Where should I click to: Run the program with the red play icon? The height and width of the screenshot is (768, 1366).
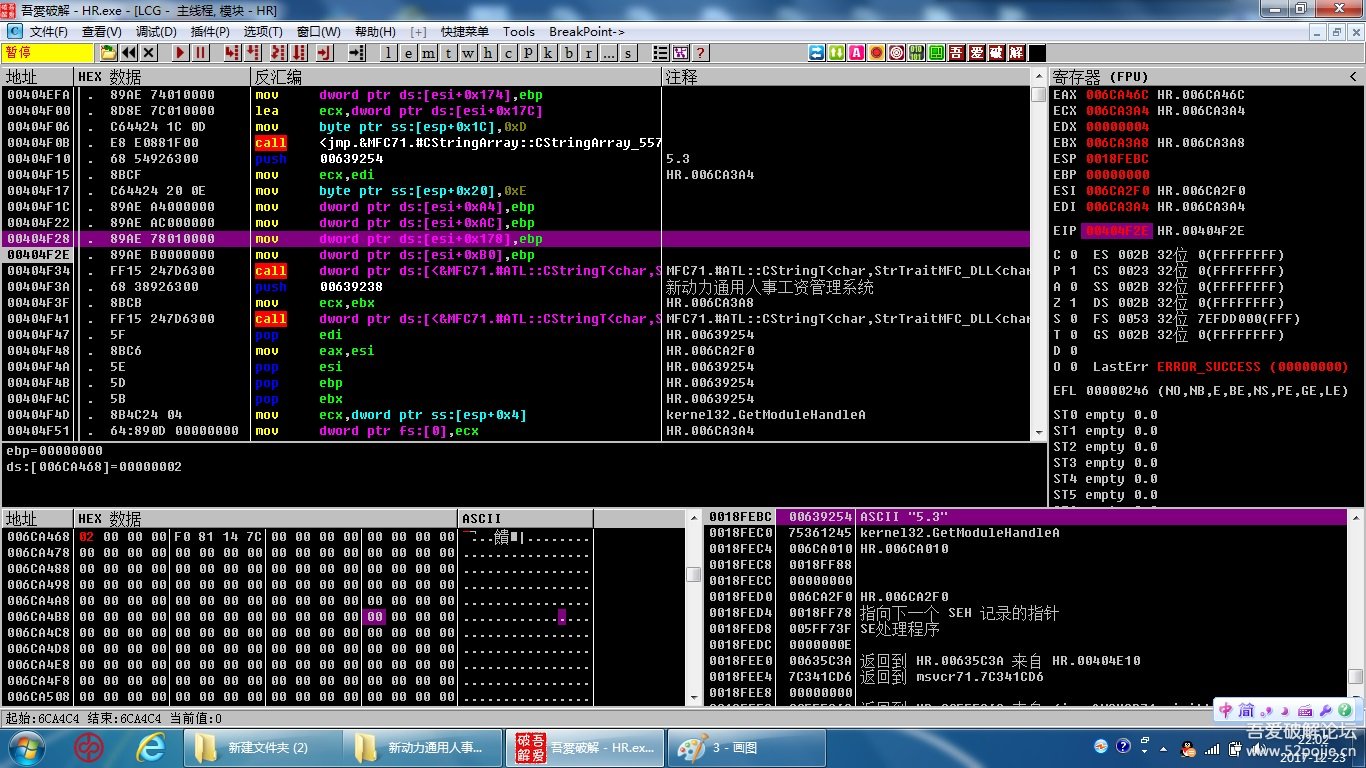tap(181, 53)
